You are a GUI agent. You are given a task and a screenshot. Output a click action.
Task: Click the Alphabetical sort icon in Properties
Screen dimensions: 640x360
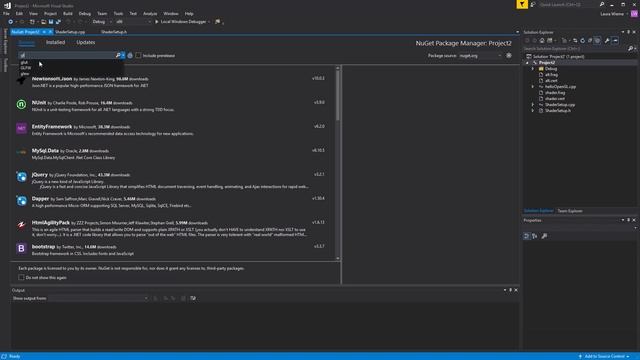(x=535, y=236)
